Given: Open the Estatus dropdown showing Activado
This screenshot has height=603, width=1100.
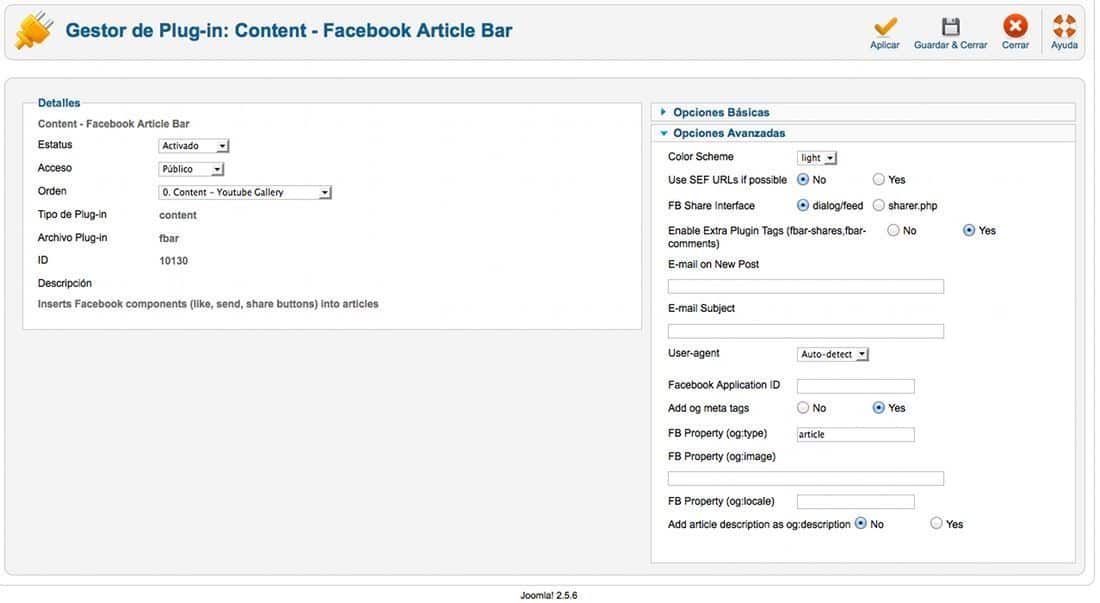Looking at the screenshot, I should point(194,146).
